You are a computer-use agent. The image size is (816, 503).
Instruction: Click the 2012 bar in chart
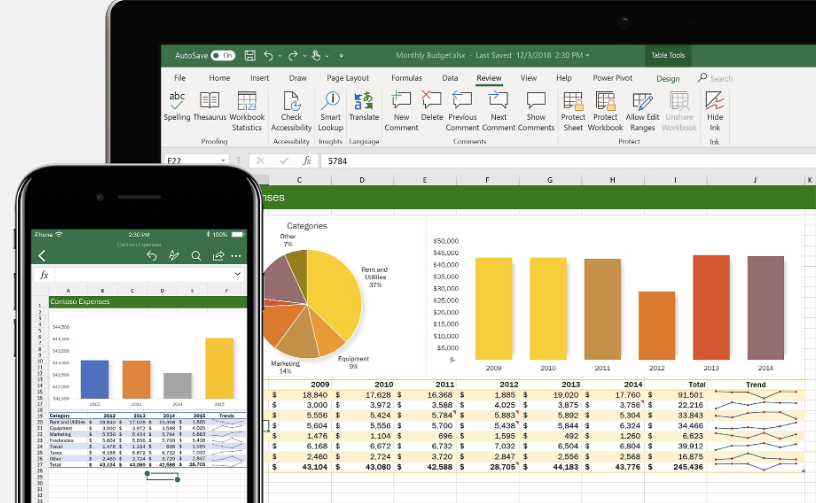click(x=657, y=326)
